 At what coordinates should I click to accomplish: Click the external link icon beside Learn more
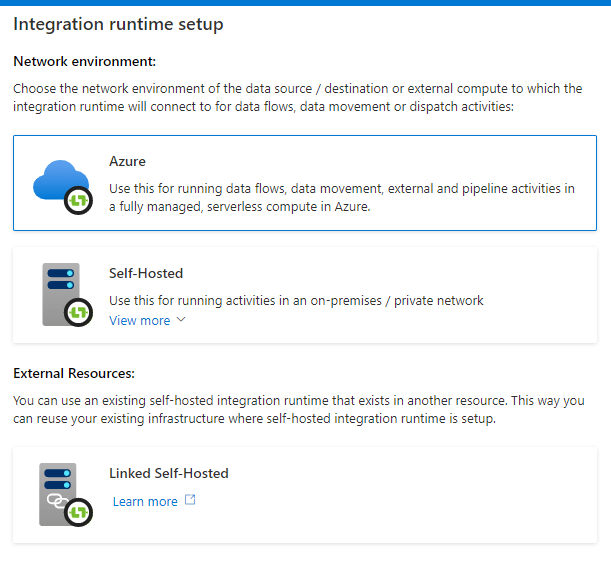coord(190,500)
